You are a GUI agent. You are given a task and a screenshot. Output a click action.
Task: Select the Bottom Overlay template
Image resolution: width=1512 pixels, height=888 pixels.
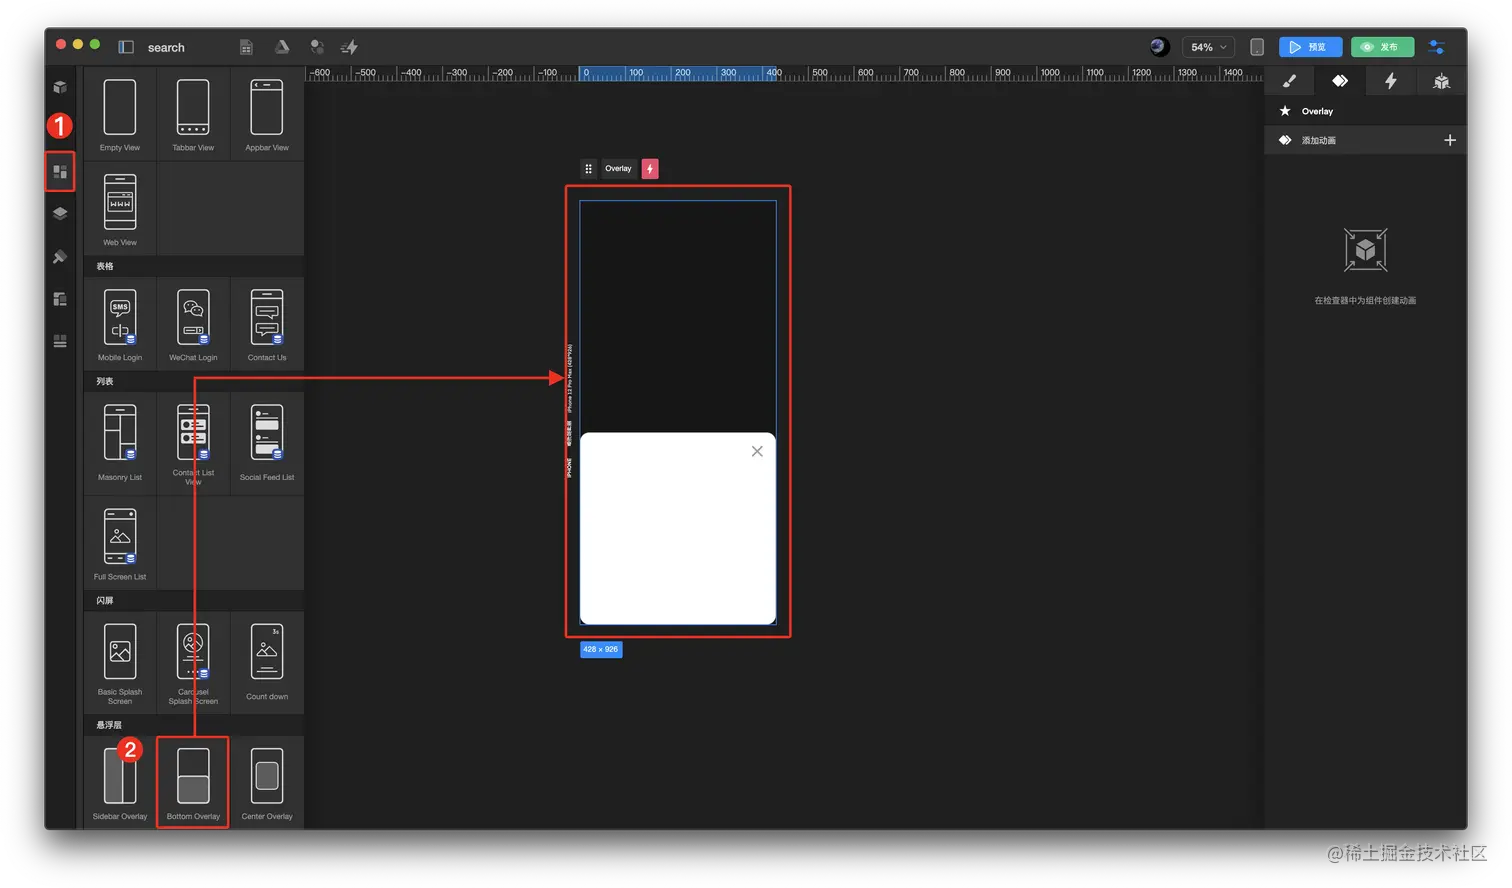pos(193,782)
